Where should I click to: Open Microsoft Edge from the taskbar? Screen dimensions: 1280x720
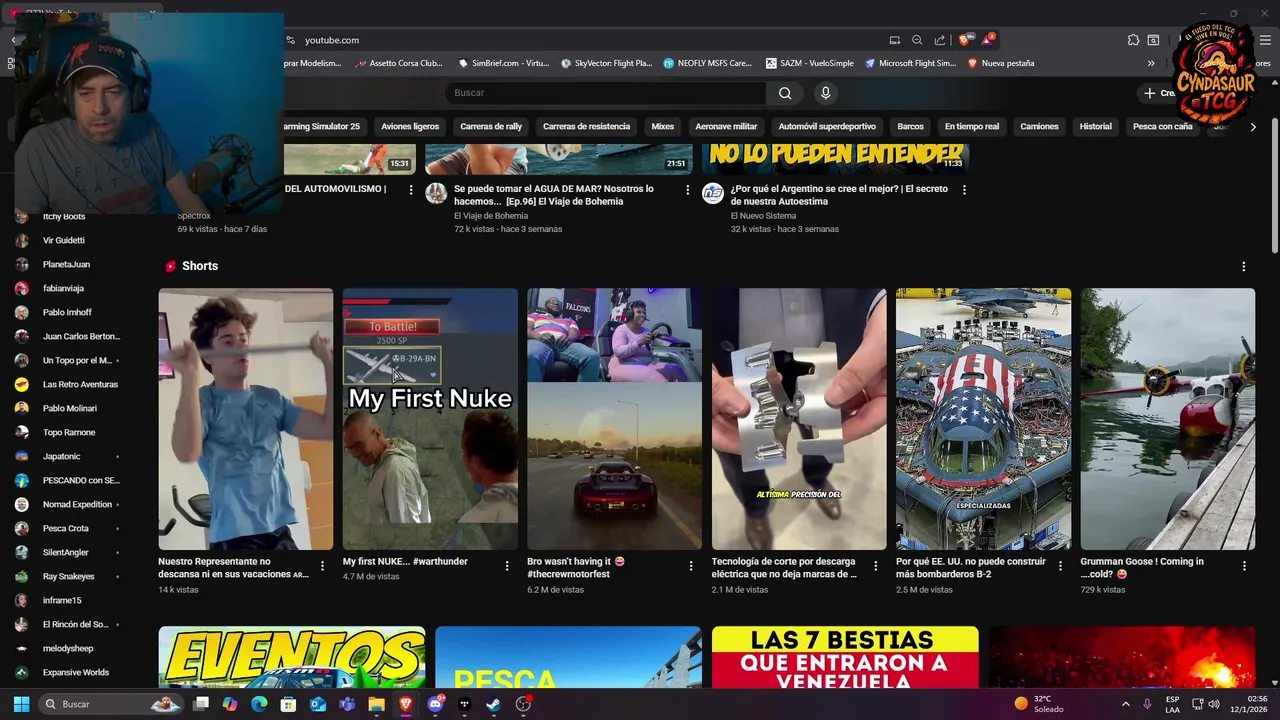coord(259,704)
